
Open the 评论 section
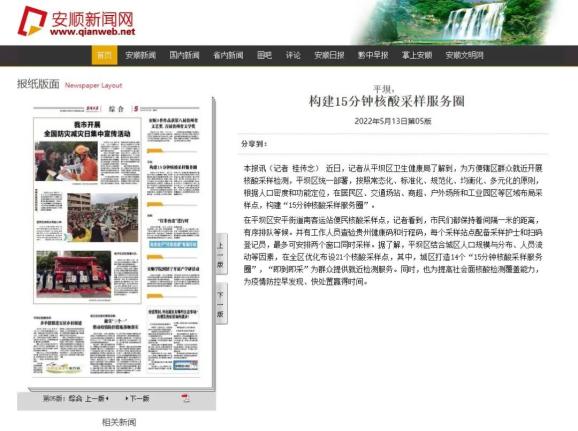[x=293, y=55]
